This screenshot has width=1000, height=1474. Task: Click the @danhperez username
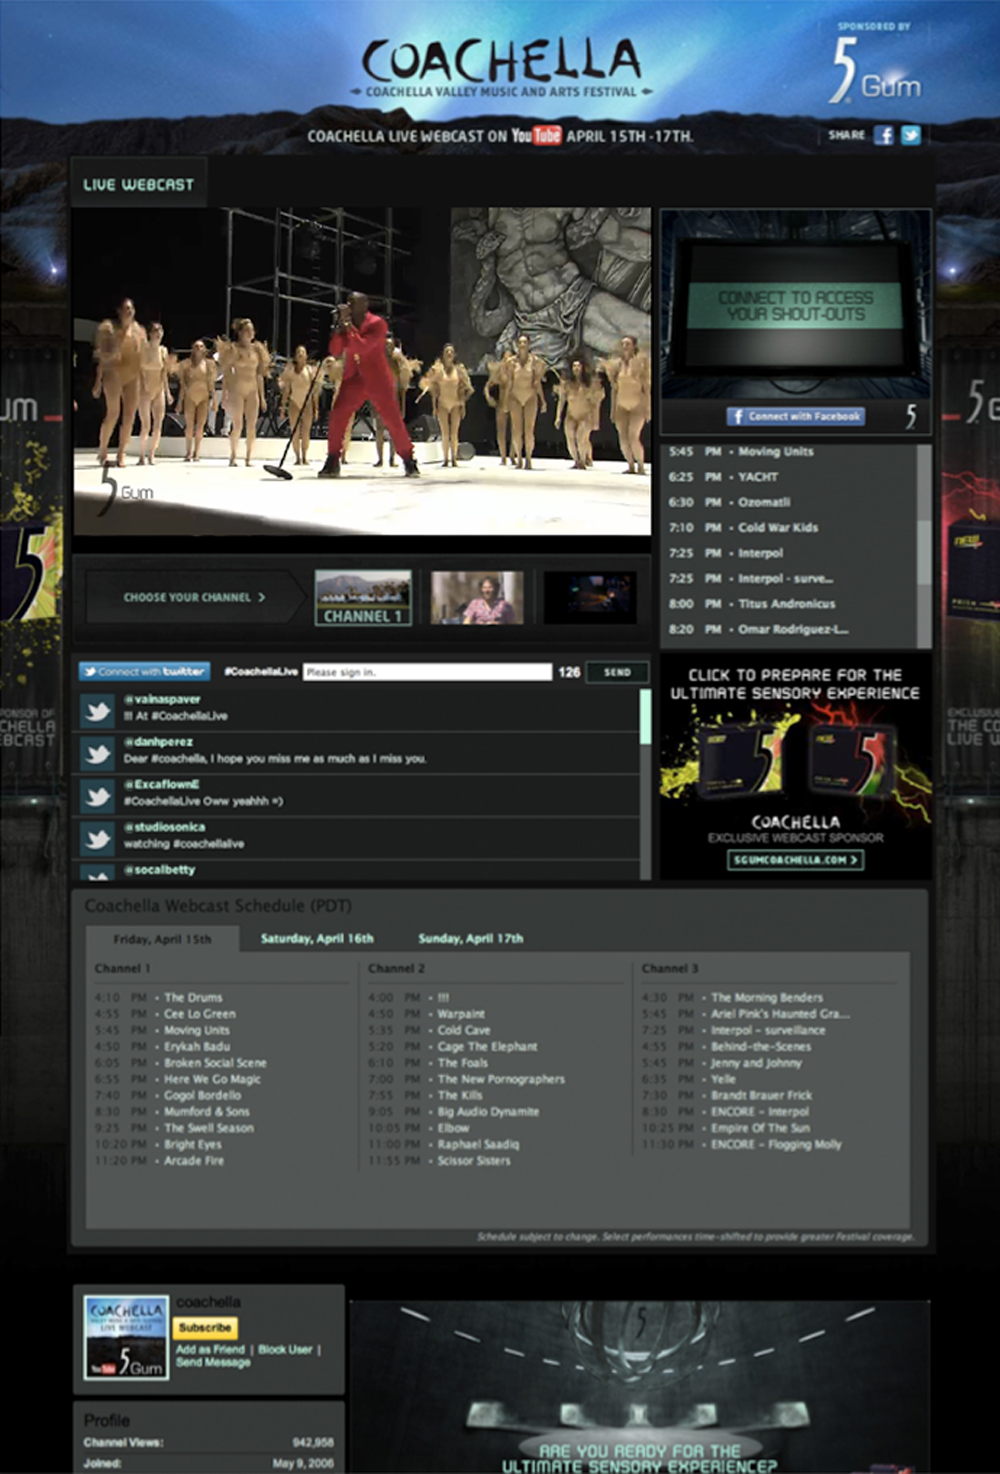(158, 742)
